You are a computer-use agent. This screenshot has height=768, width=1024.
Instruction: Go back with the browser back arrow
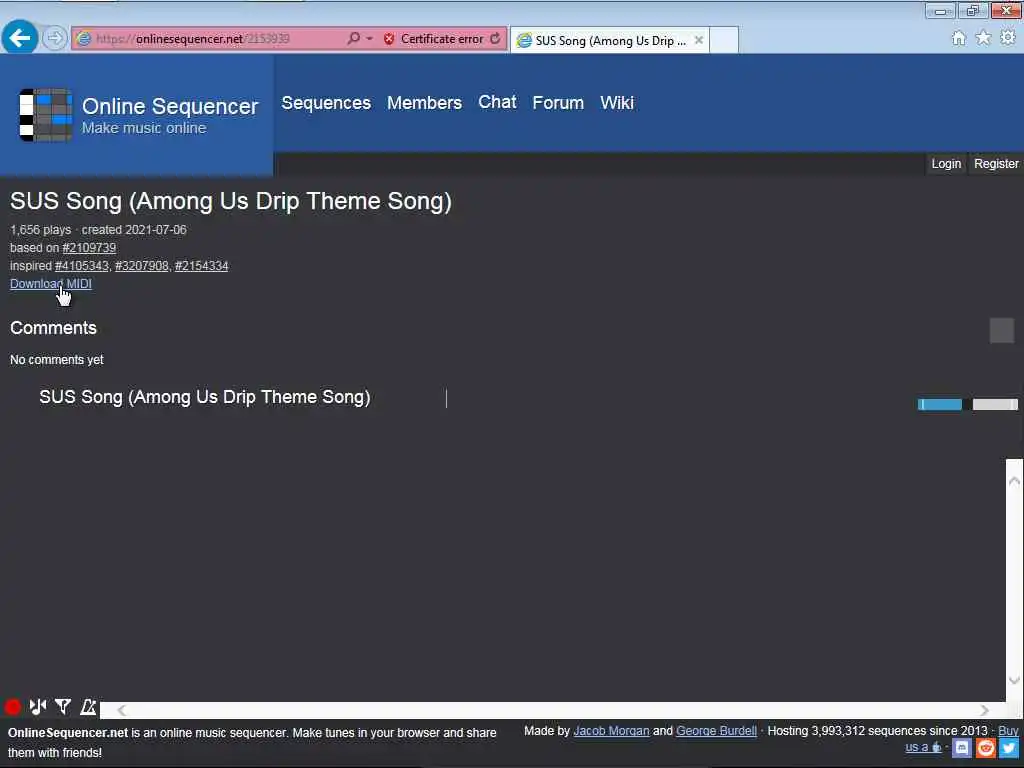[x=20, y=39]
